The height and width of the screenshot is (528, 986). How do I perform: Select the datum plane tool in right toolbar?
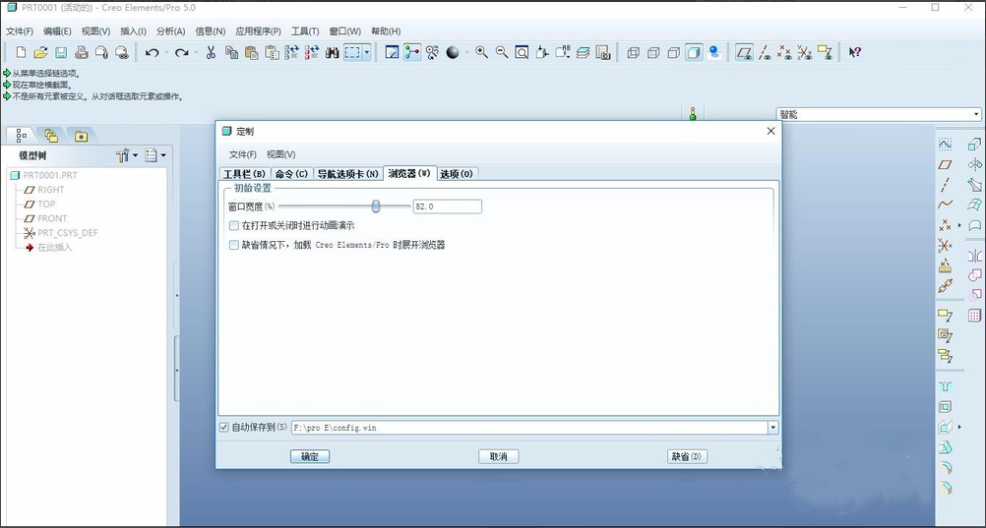pos(944,165)
